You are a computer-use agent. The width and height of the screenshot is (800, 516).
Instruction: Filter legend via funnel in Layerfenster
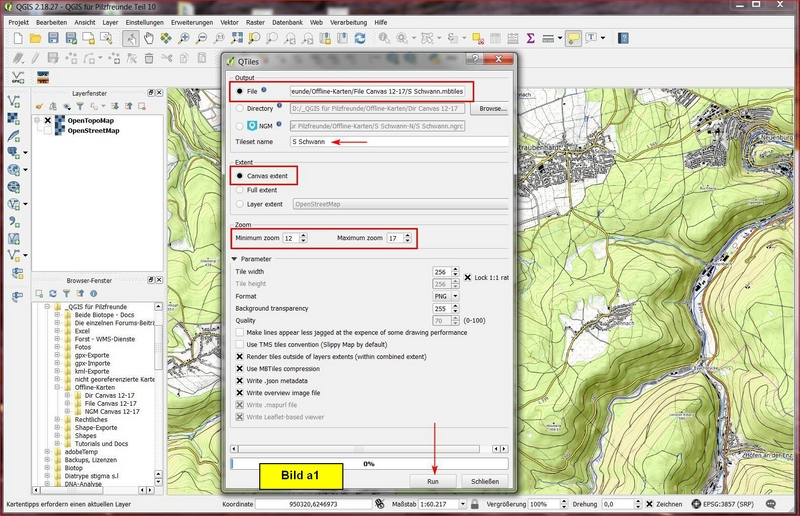point(80,106)
